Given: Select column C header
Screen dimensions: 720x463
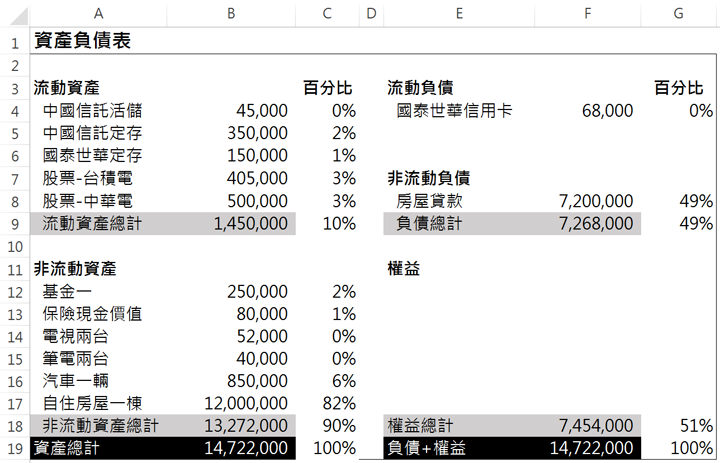Looking at the screenshot, I should (x=327, y=14).
